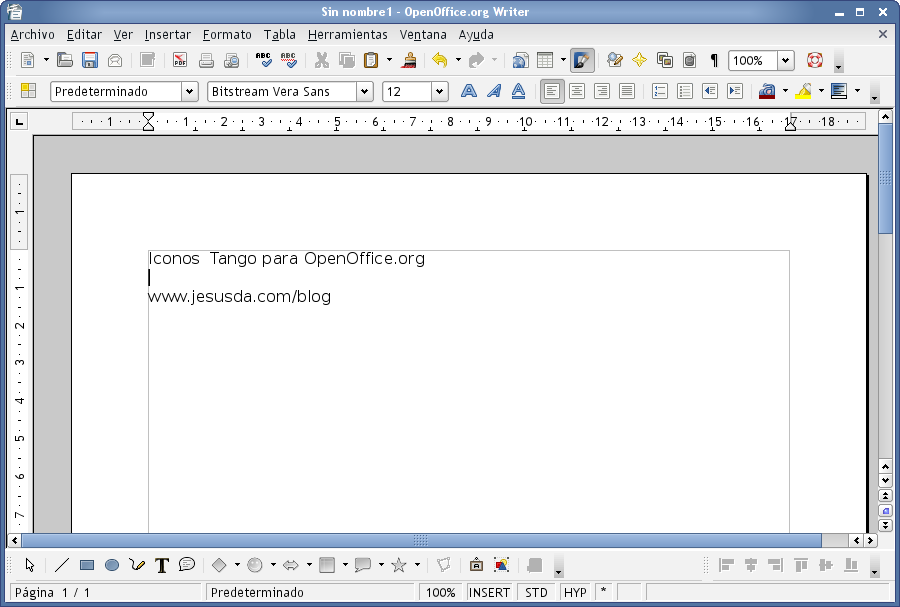900x607 pixels.
Task: Run the Spellcheck icon
Action: 263,60
